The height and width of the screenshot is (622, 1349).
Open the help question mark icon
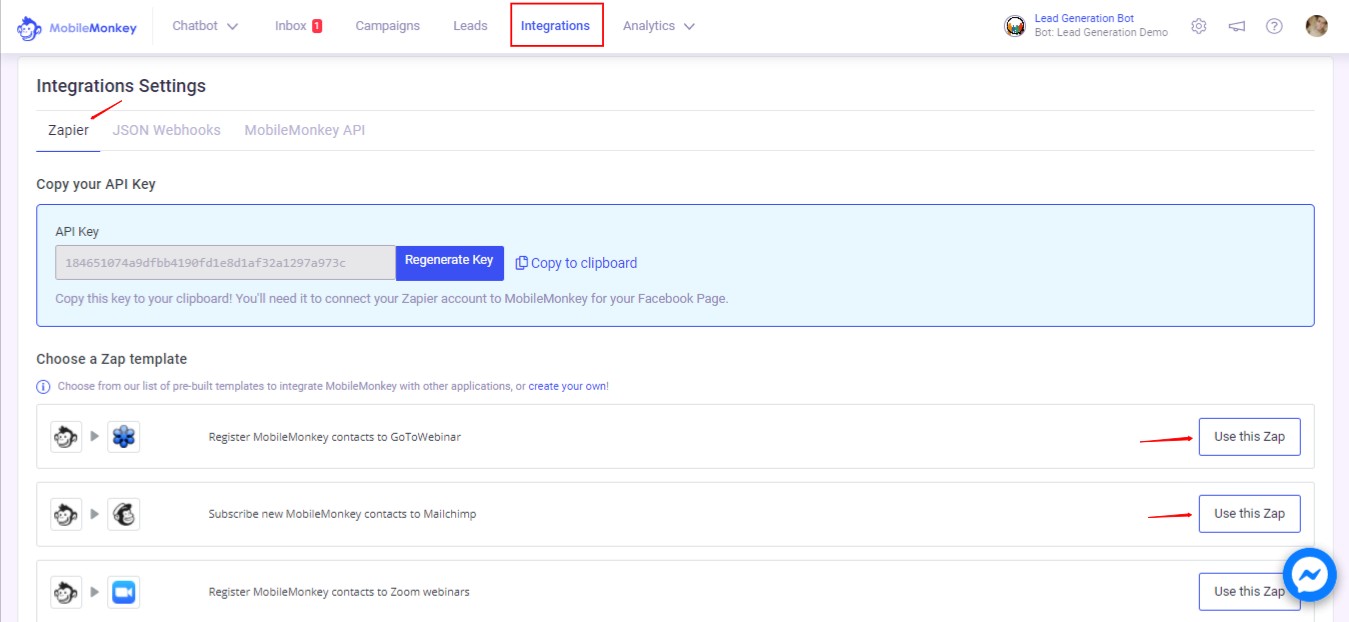coord(1274,26)
